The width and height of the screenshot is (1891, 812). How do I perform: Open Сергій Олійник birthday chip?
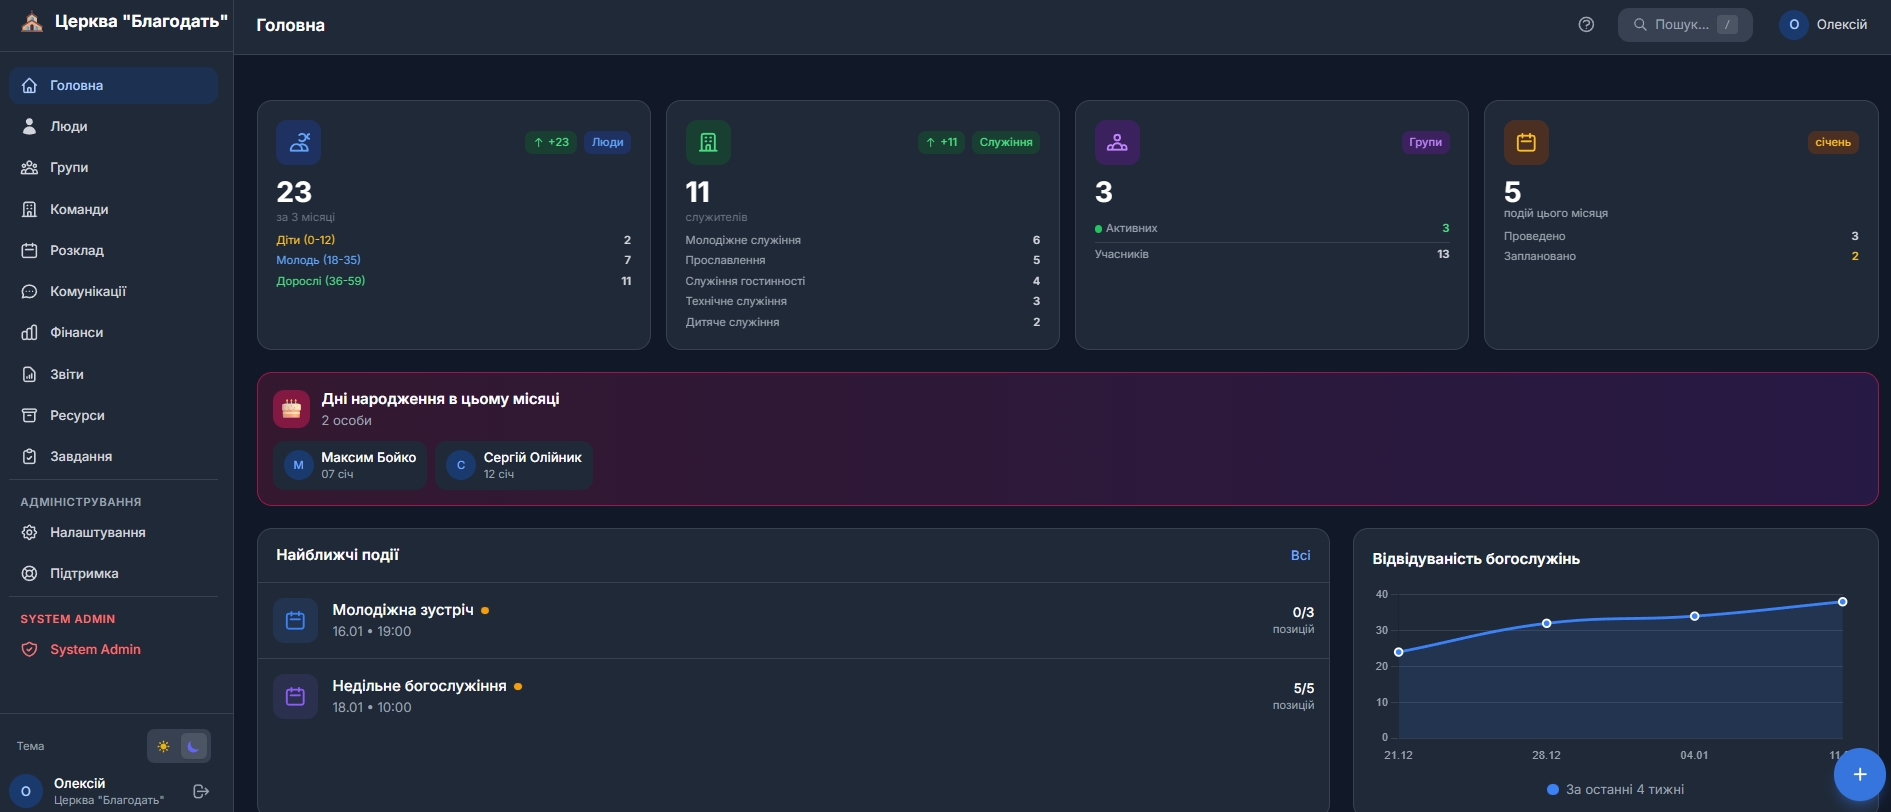click(x=514, y=465)
